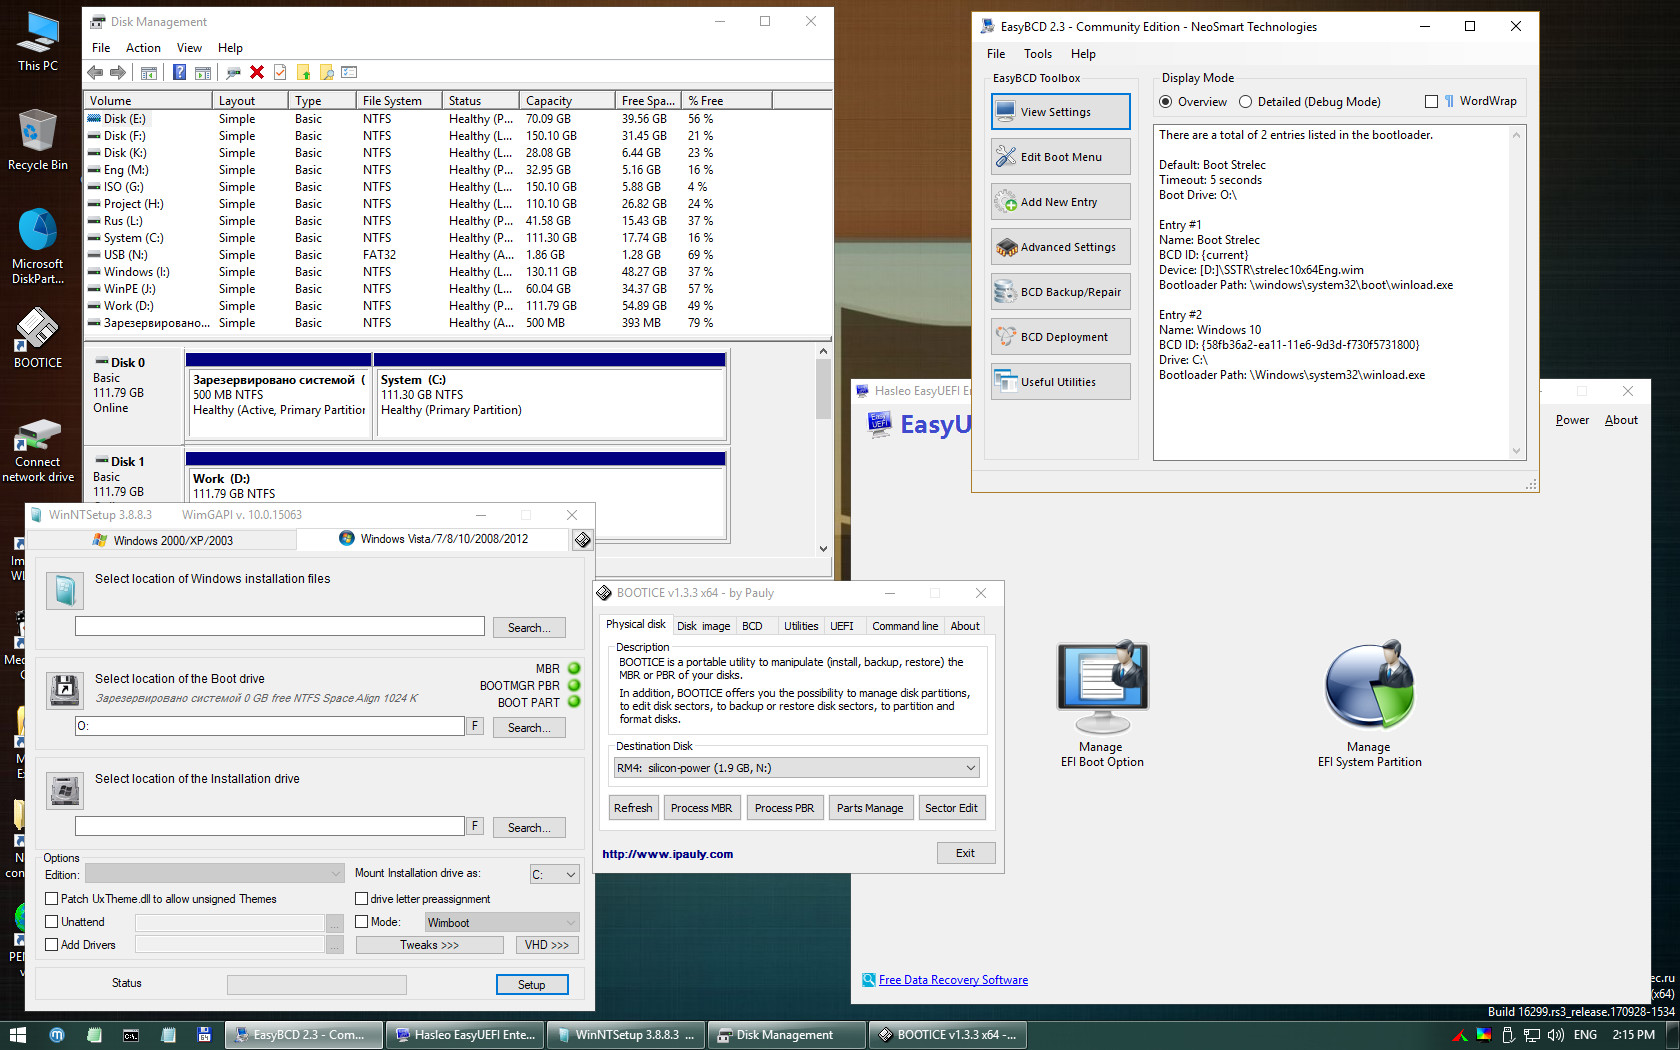Open the Command Prompt icon in the taskbar
Viewport: 1680px width, 1050px height.
click(131, 1035)
